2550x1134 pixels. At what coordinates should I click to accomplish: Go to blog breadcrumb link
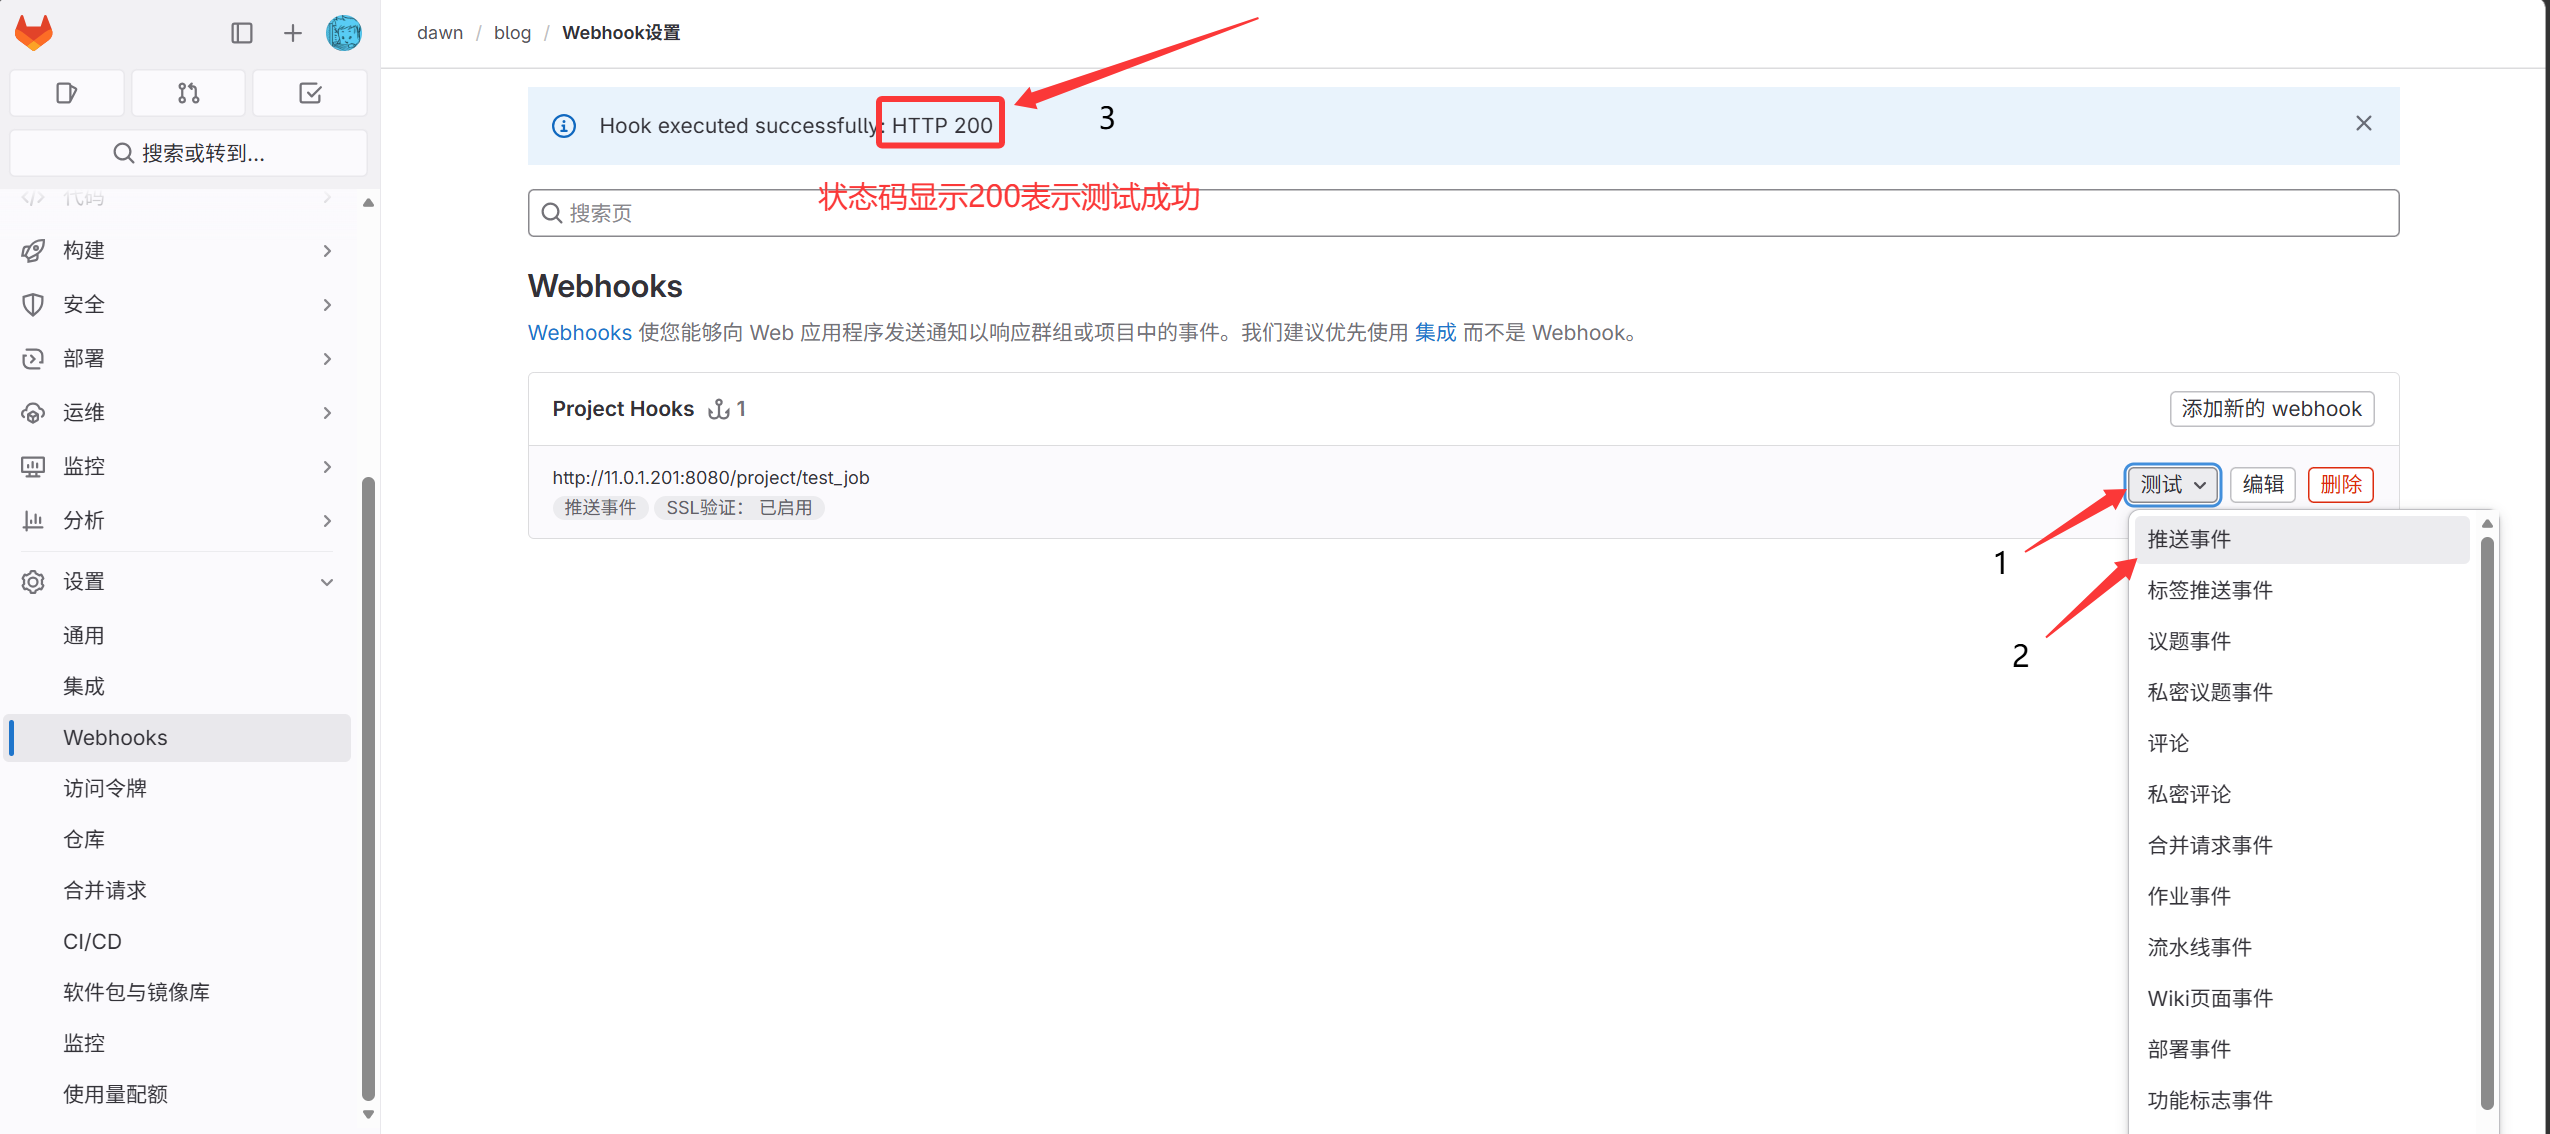click(513, 33)
